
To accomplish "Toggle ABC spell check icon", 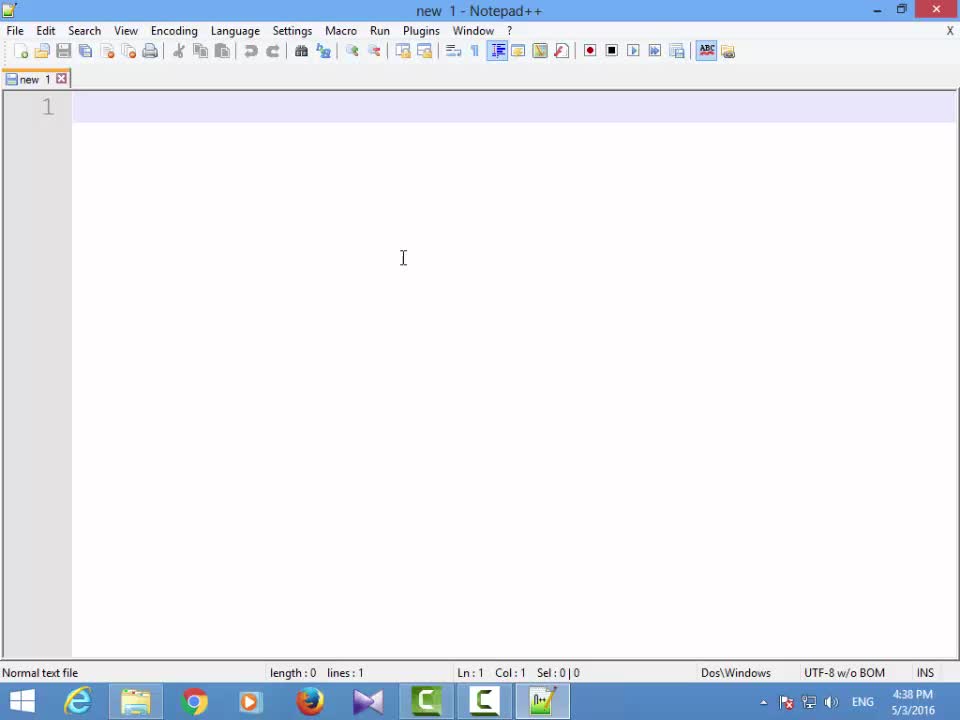I will pos(707,51).
